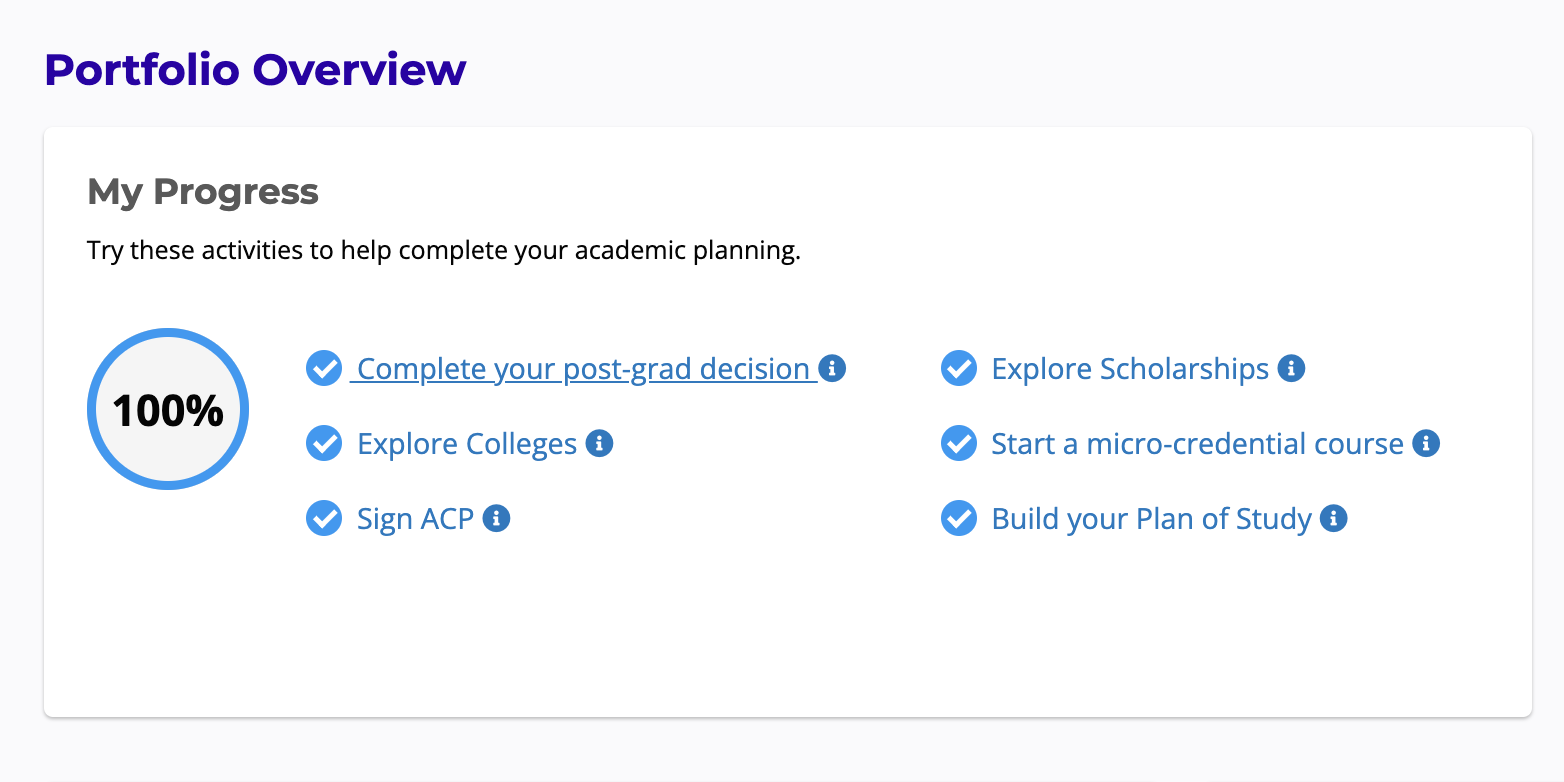Image resolution: width=1564 pixels, height=782 pixels.
Task: Click the checkmark beside Complete your post-grad decision
Action: [x=324, y=368]
